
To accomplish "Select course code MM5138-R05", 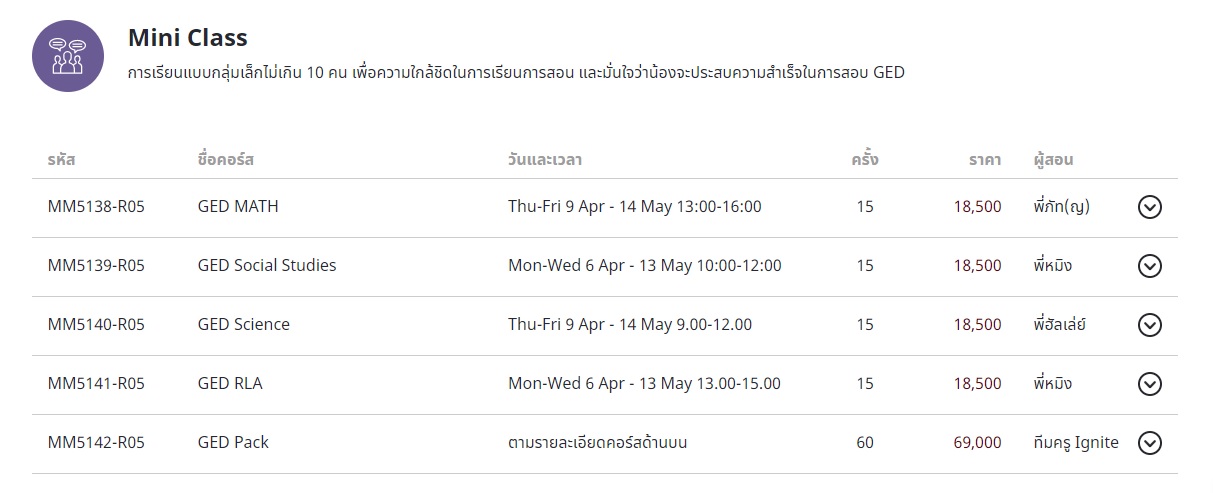I will [x=96, y=207].
